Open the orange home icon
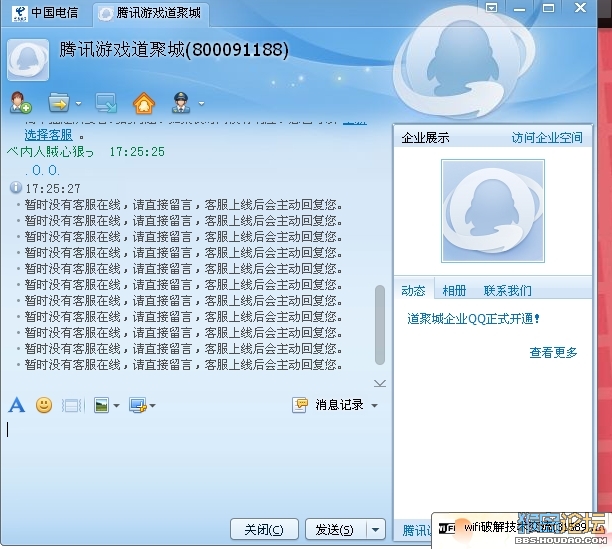This screenshot has height=549, width=612. point(144,103)
